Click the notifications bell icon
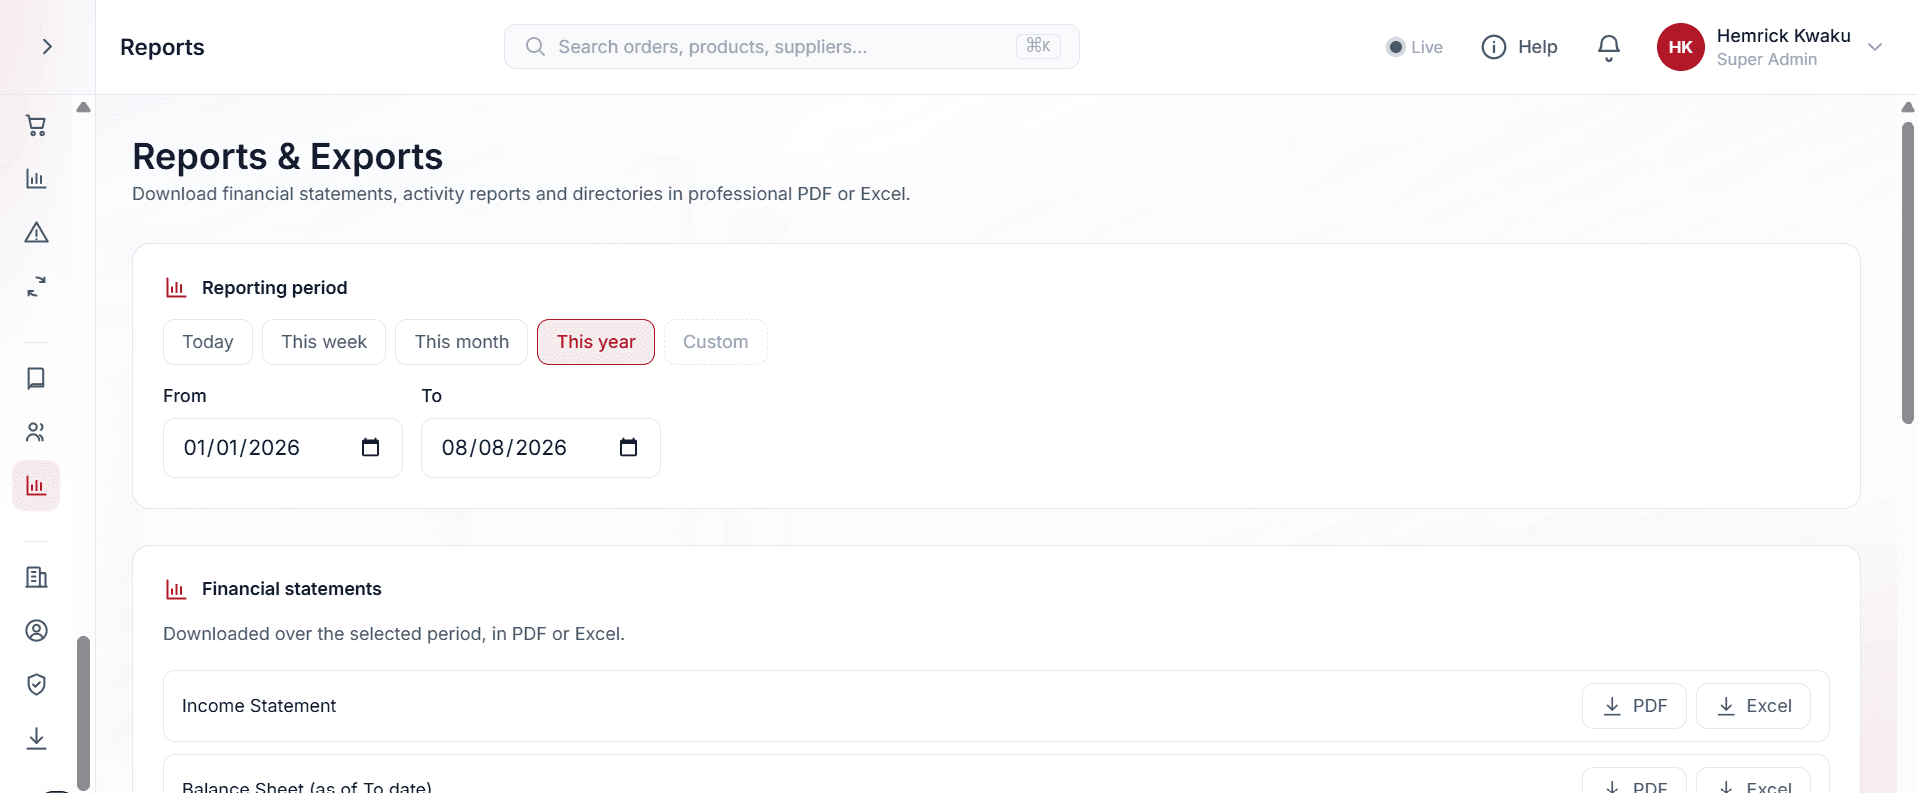Screen dimensions: 1918x793 coord(1608,47)
